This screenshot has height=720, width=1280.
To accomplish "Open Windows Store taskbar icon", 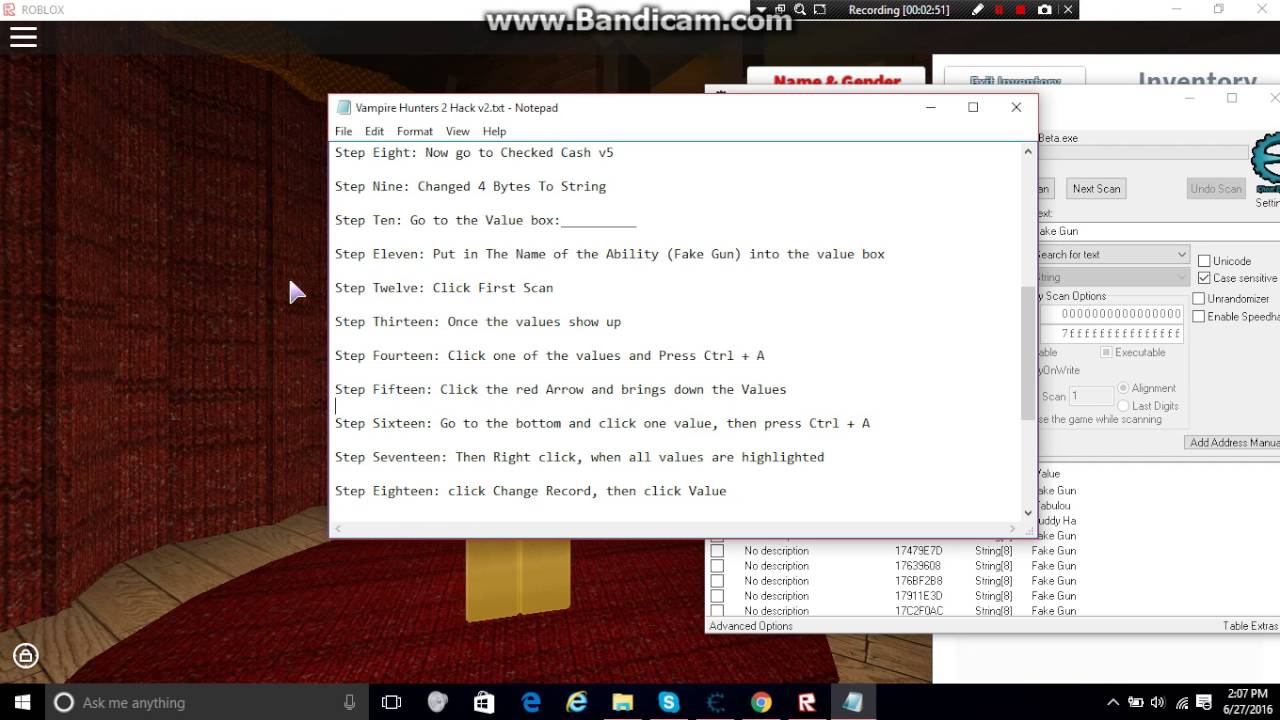I will point(484,702).
